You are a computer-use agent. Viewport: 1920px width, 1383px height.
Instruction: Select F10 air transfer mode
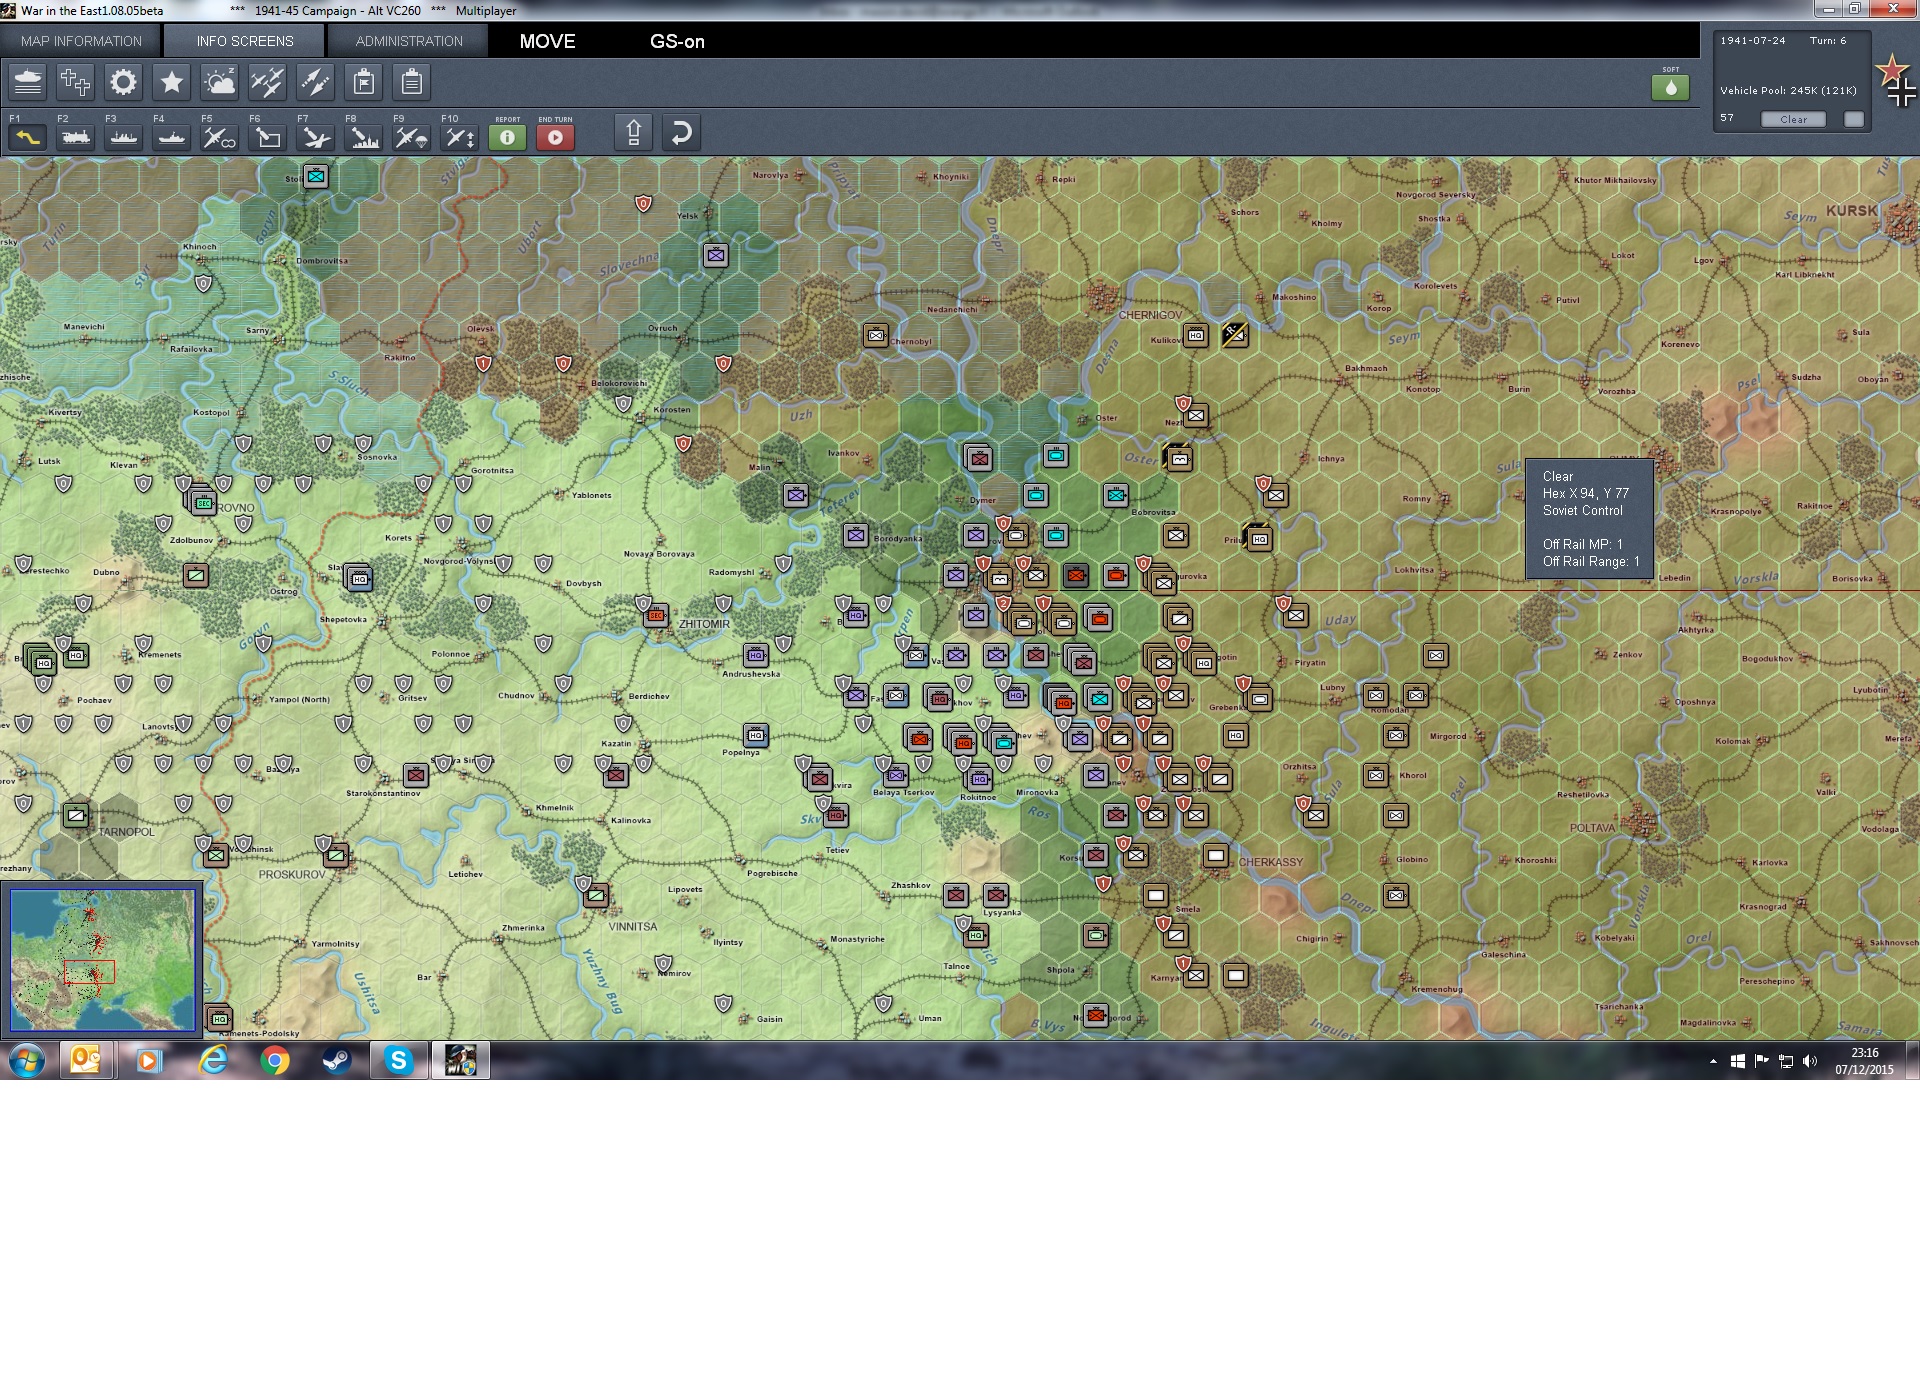pyautogui.click(x=460, y=137)
